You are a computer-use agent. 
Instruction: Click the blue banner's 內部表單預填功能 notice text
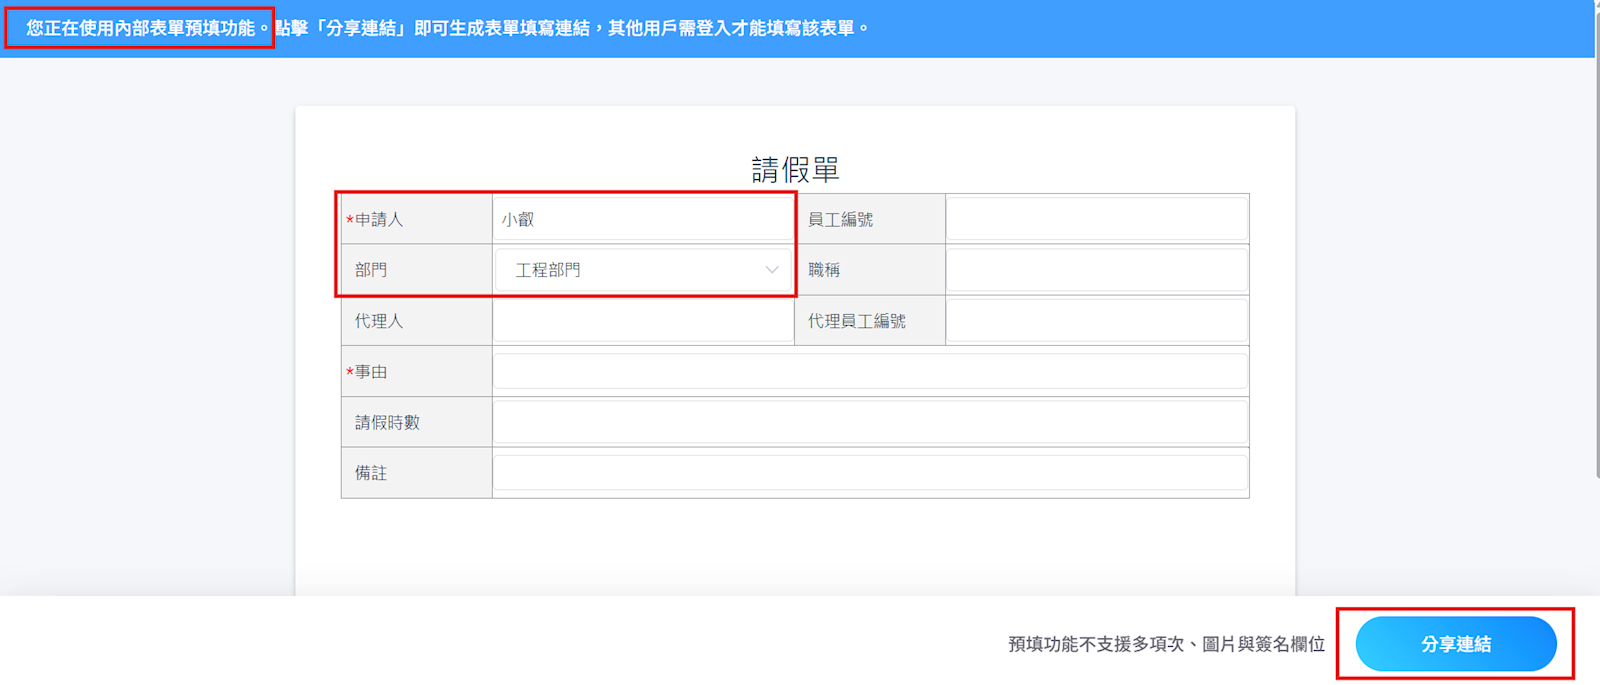[x=141, y=28]
